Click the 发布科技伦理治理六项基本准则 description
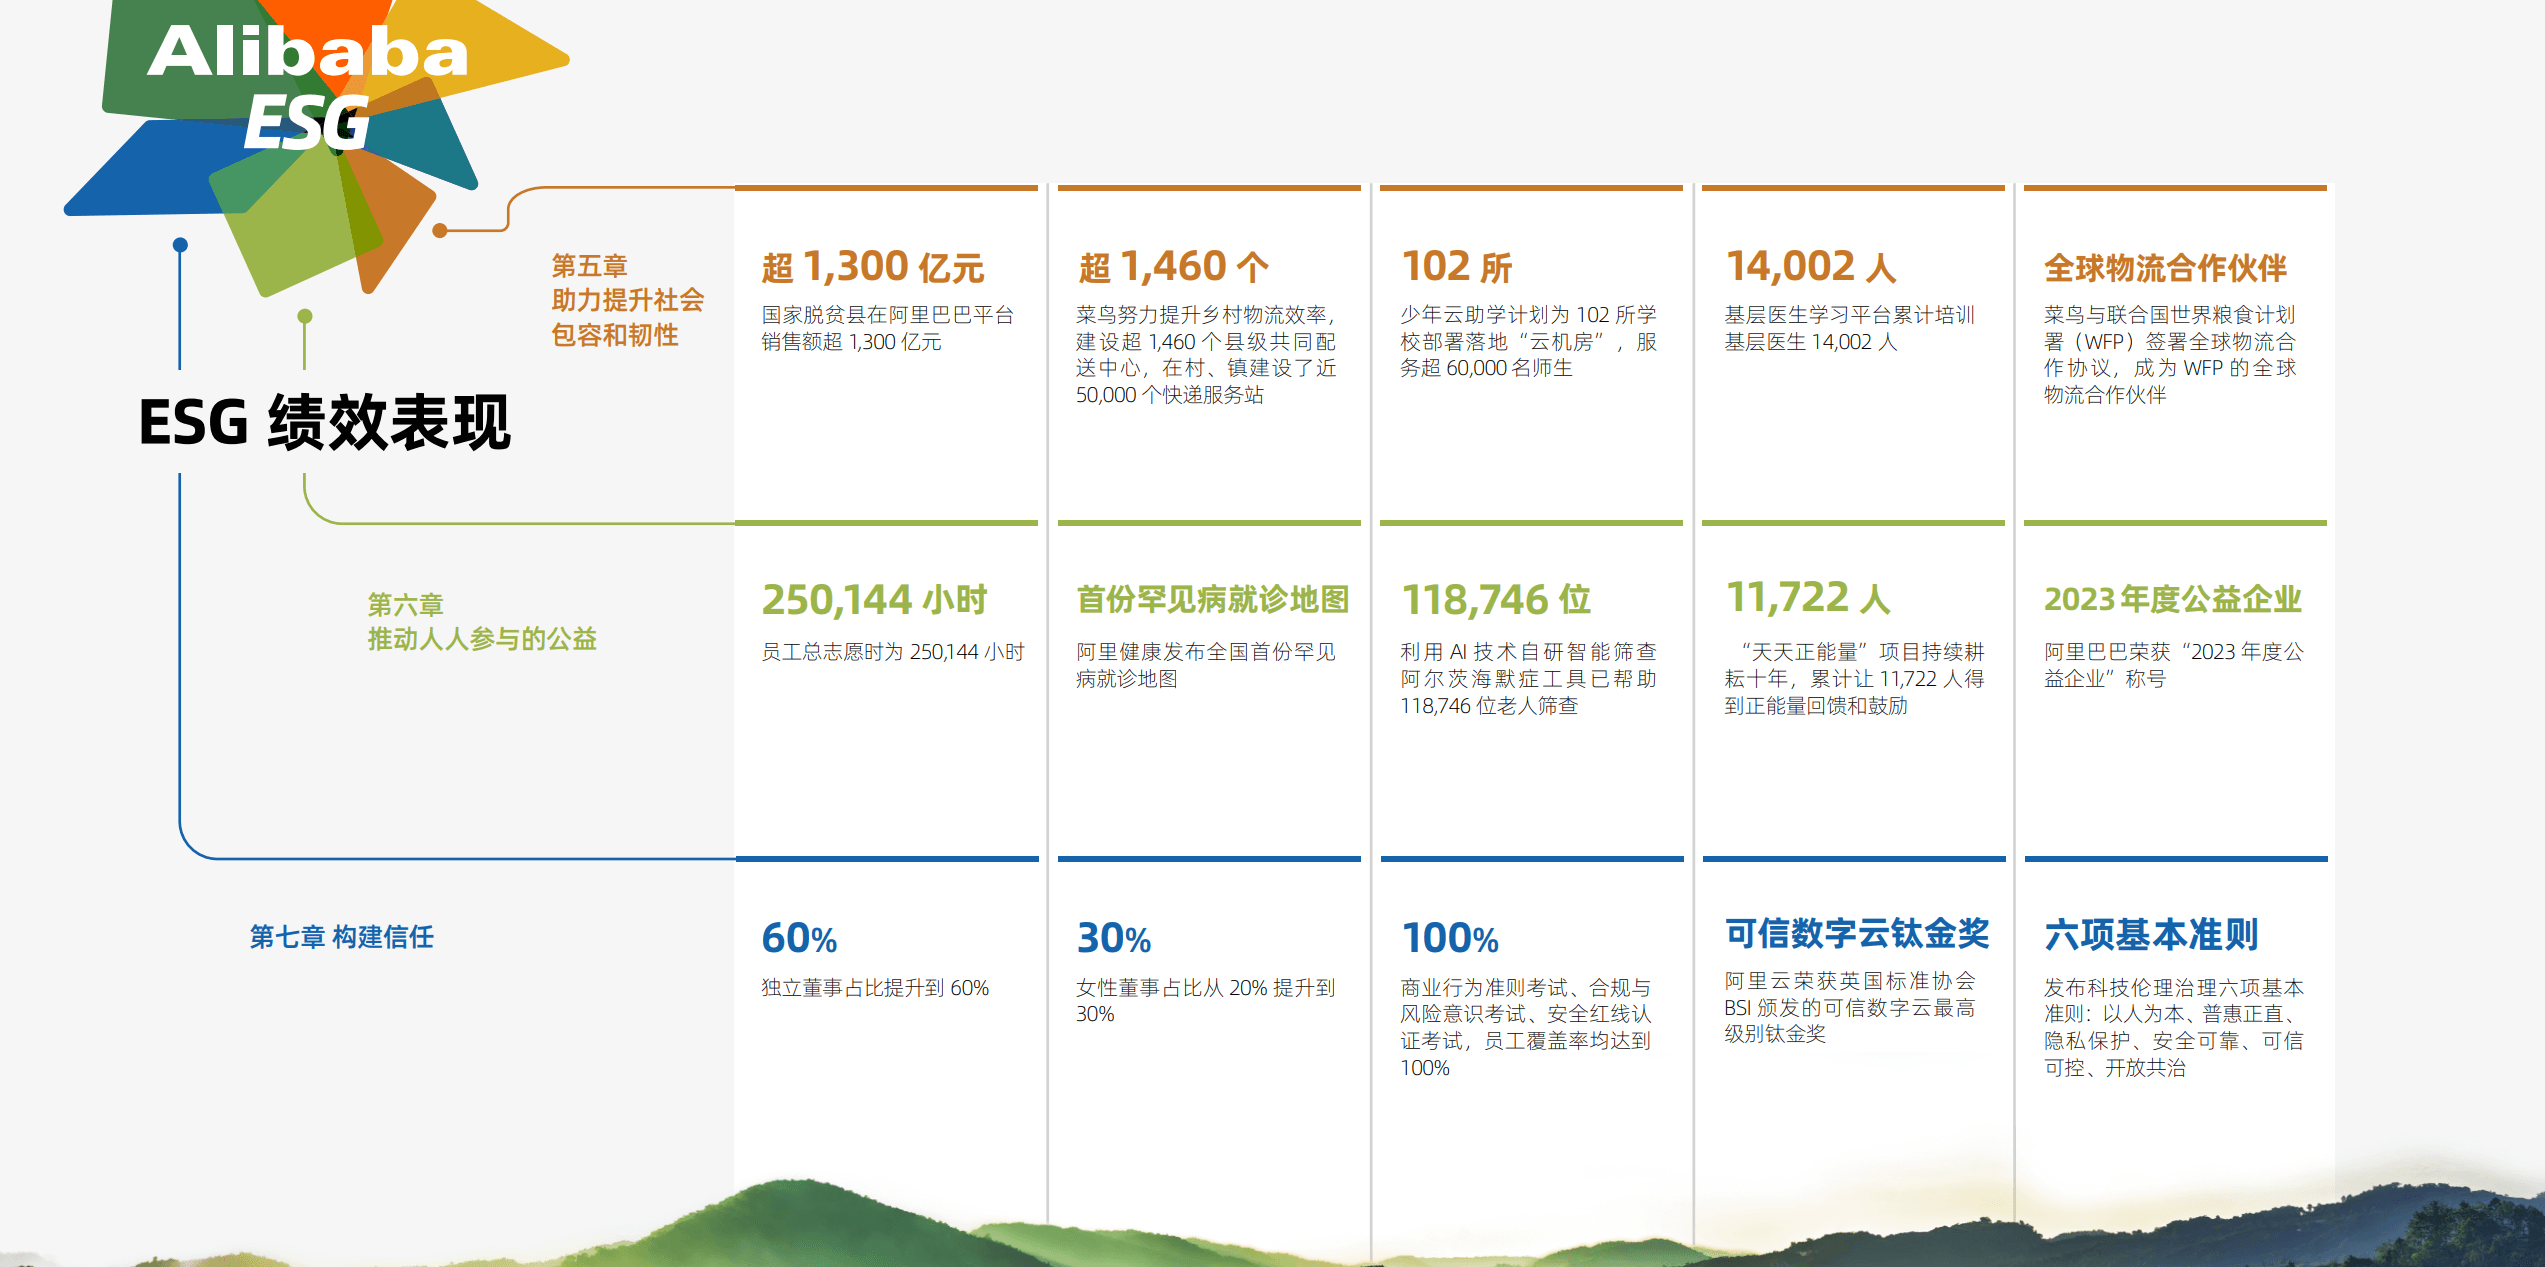The image size is (2545, 1267). [x=2174, y=1028]
